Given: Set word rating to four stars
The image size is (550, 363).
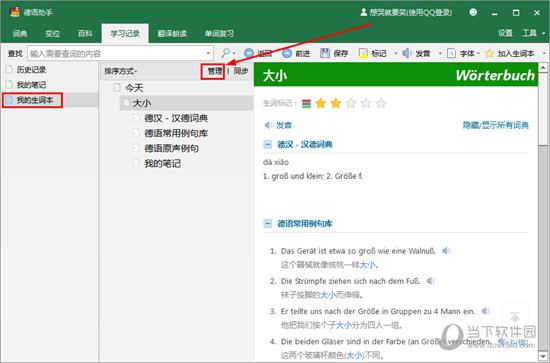Looking at the screenshot, I should [x=366, y=103].
